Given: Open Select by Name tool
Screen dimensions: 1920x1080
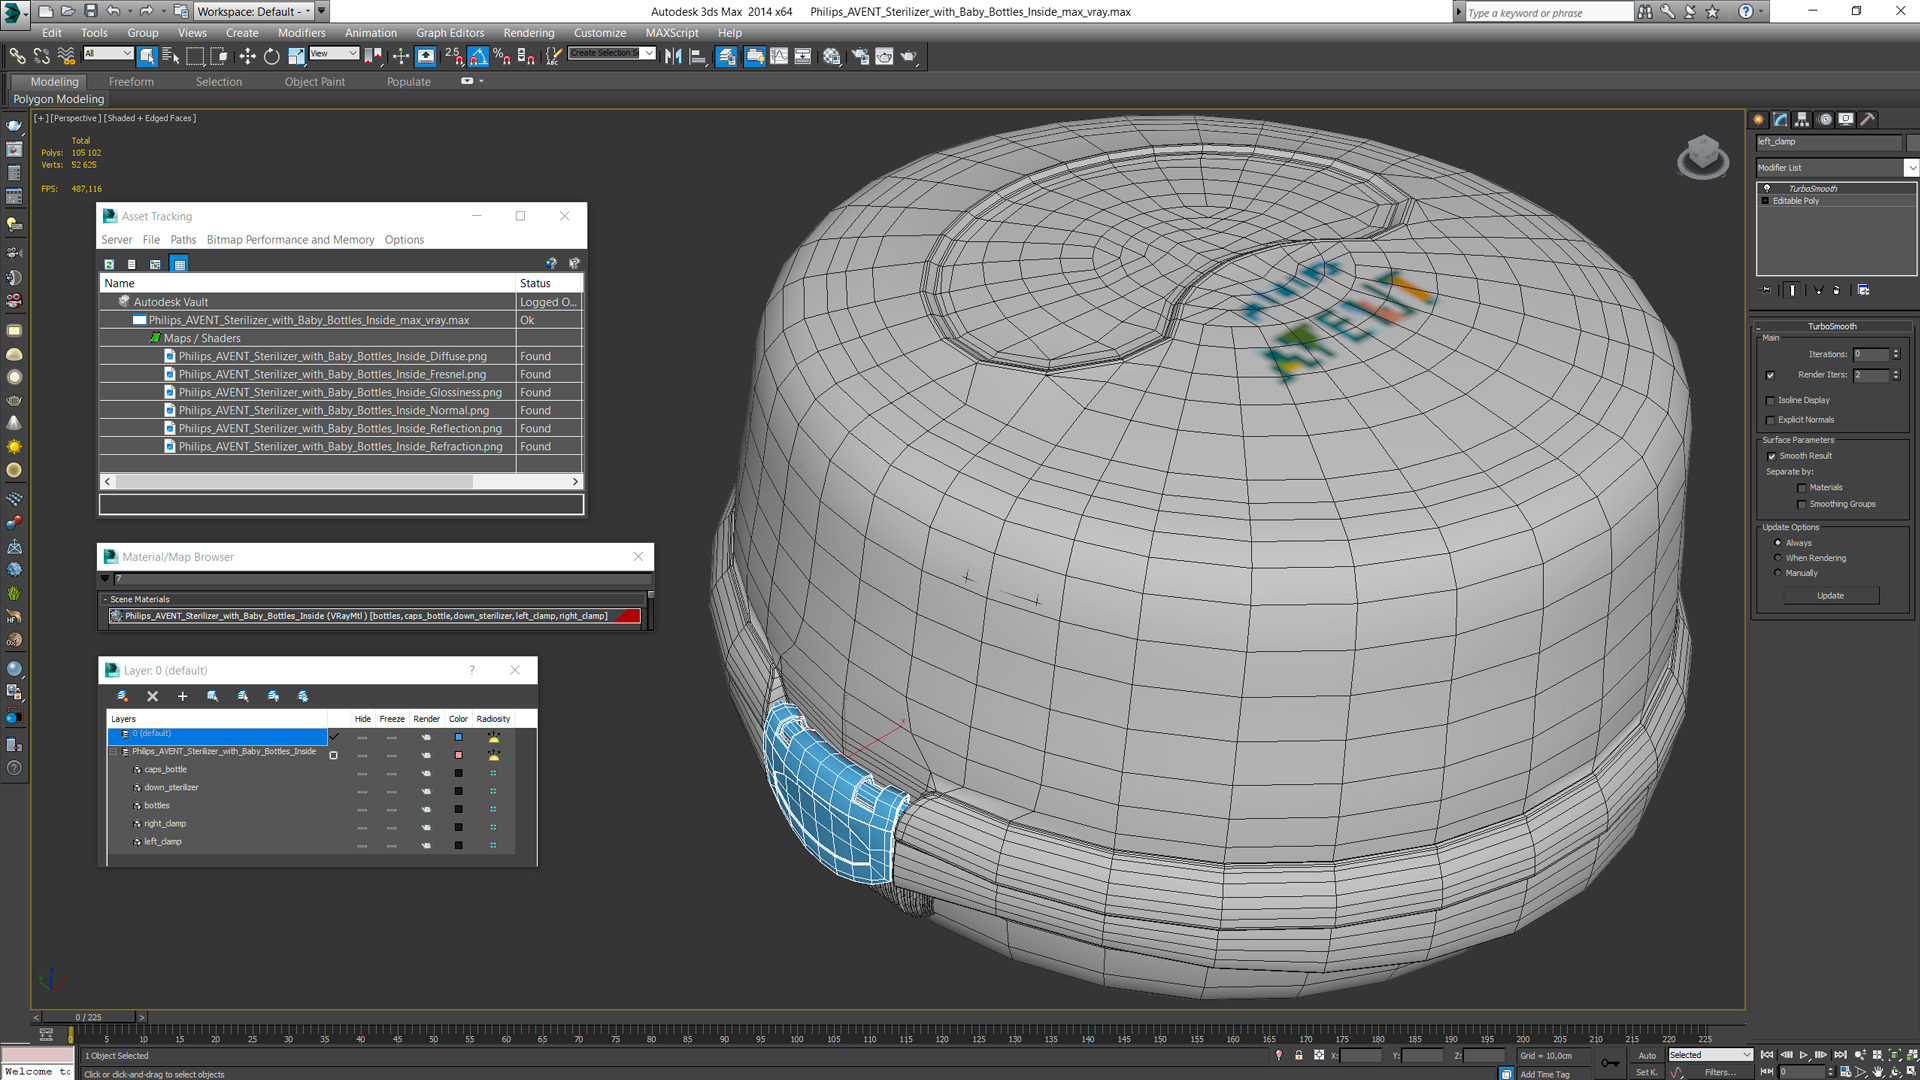Looking at the screenshot, I should coord(171,56).
